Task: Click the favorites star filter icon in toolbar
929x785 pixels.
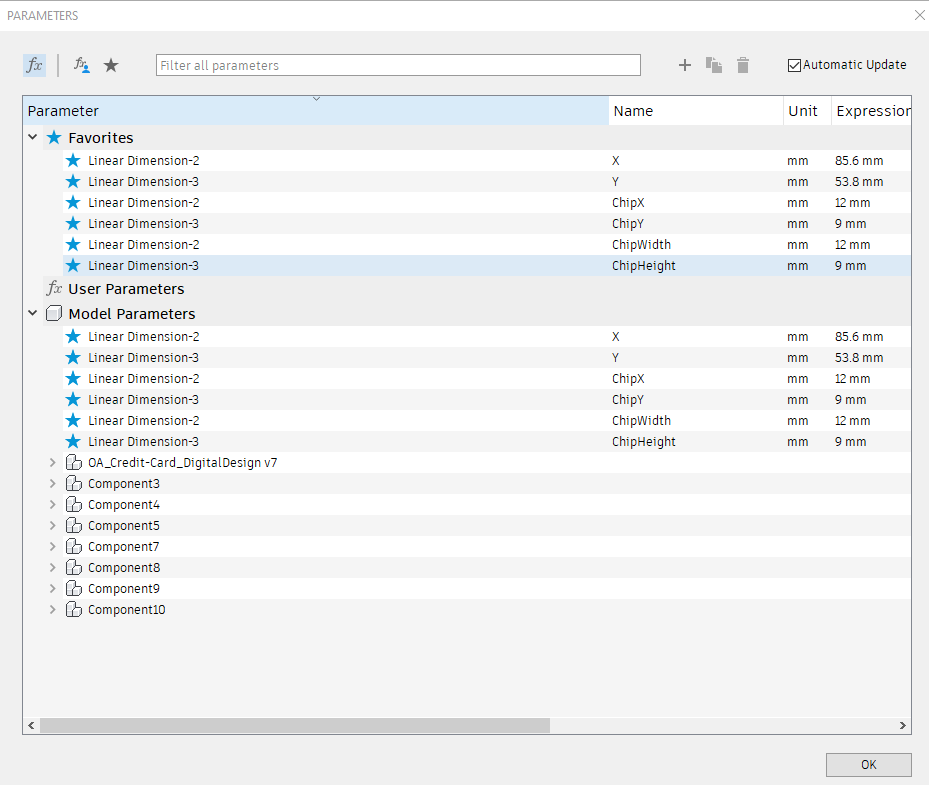Action: (x=111, y=65)
